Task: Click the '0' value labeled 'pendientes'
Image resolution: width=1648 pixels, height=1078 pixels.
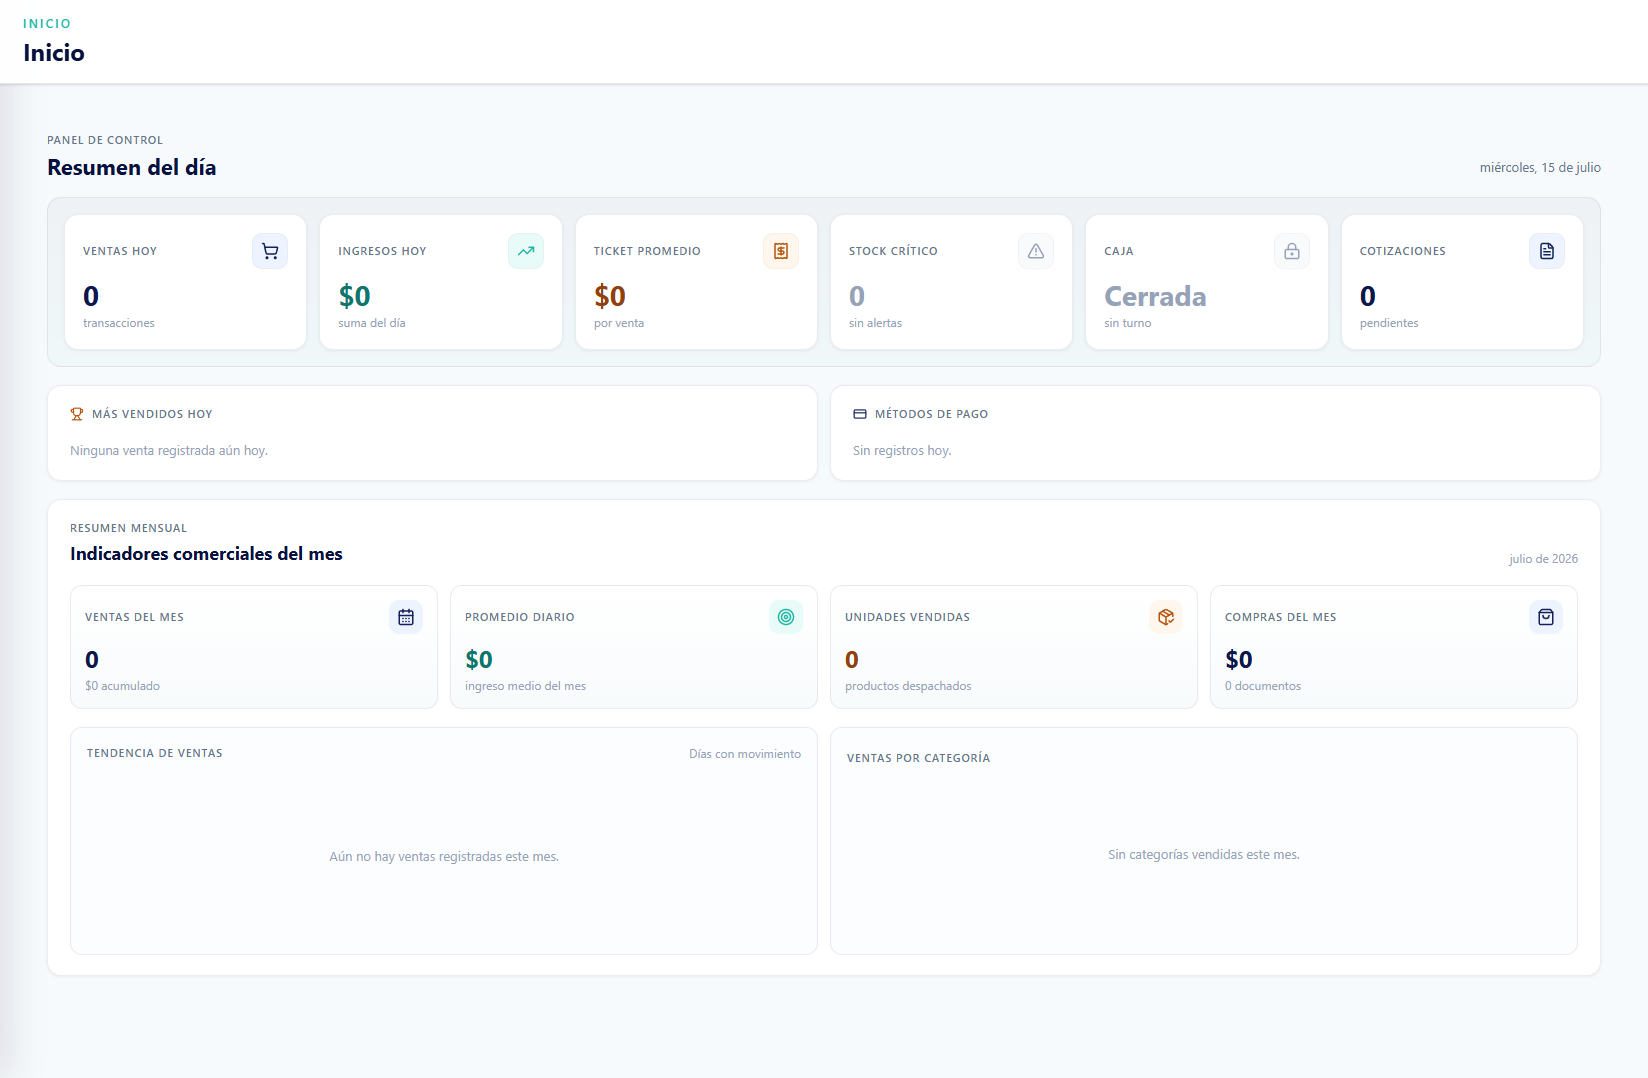Action: click(1368, 296)
